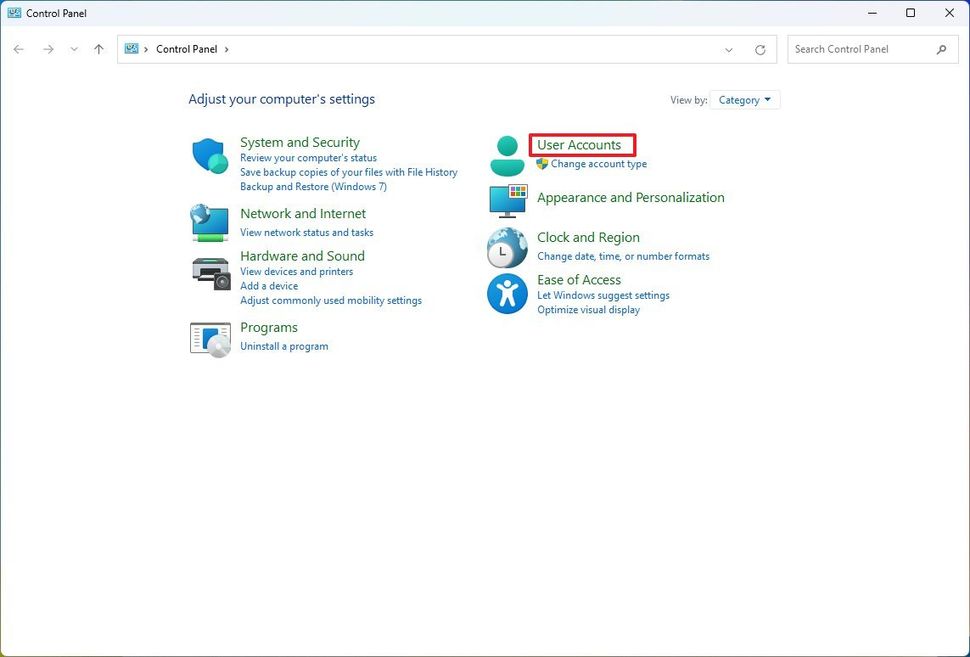Viewport: 970px width, 657px height.
Task: Select Change account type
Action: (x=599, y=163)
